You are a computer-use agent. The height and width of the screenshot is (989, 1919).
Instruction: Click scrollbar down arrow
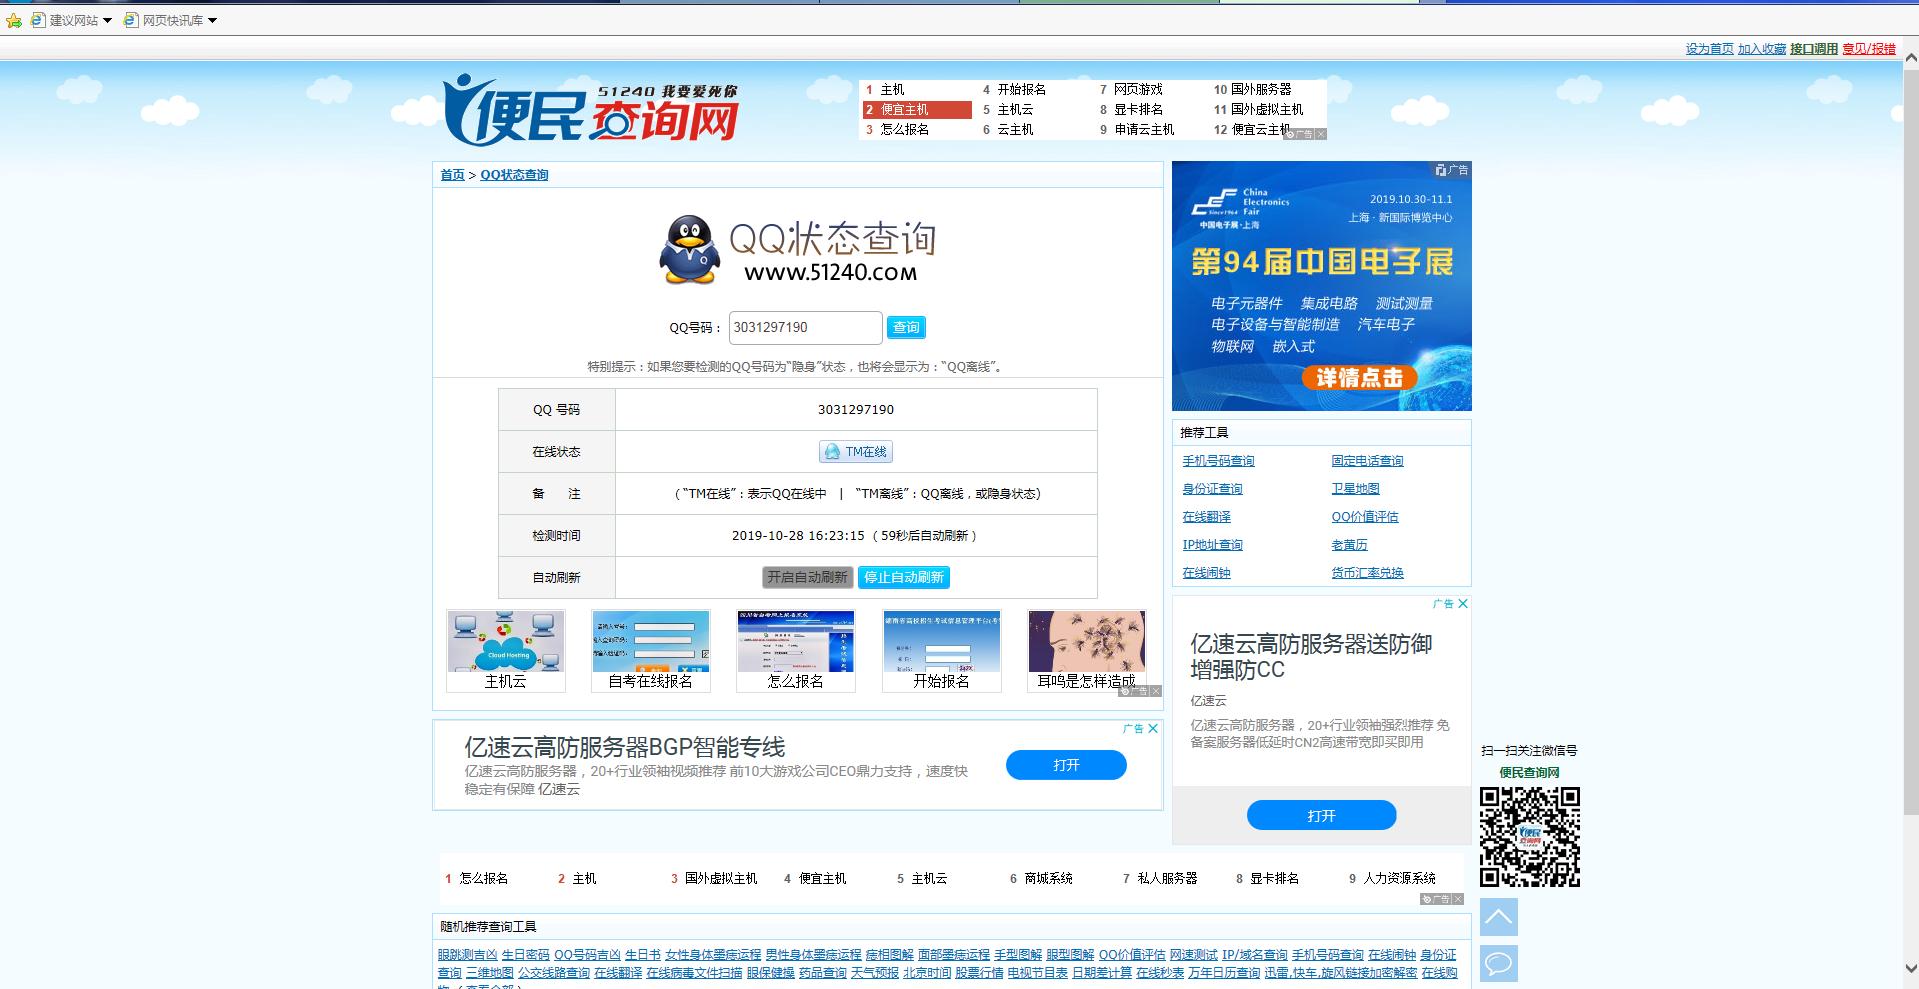pyautogui.click(x=1910, y=968)
